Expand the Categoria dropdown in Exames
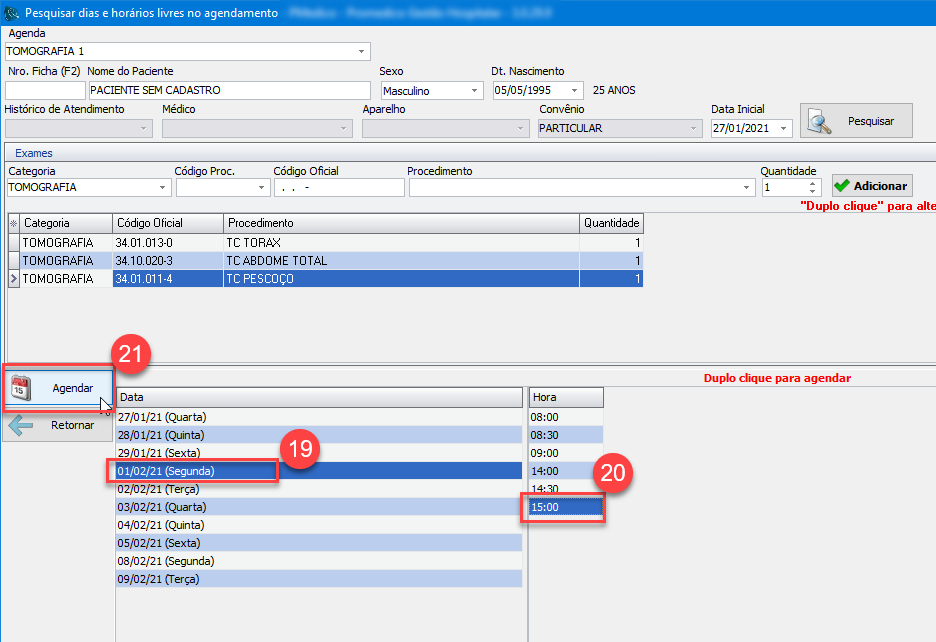 163,187
